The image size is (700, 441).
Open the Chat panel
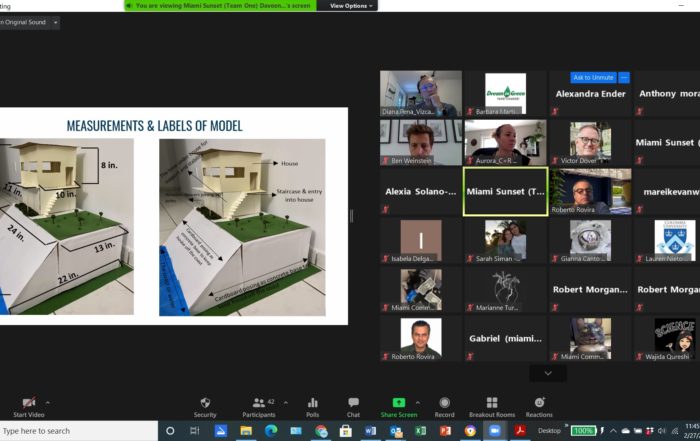(353, 407)
